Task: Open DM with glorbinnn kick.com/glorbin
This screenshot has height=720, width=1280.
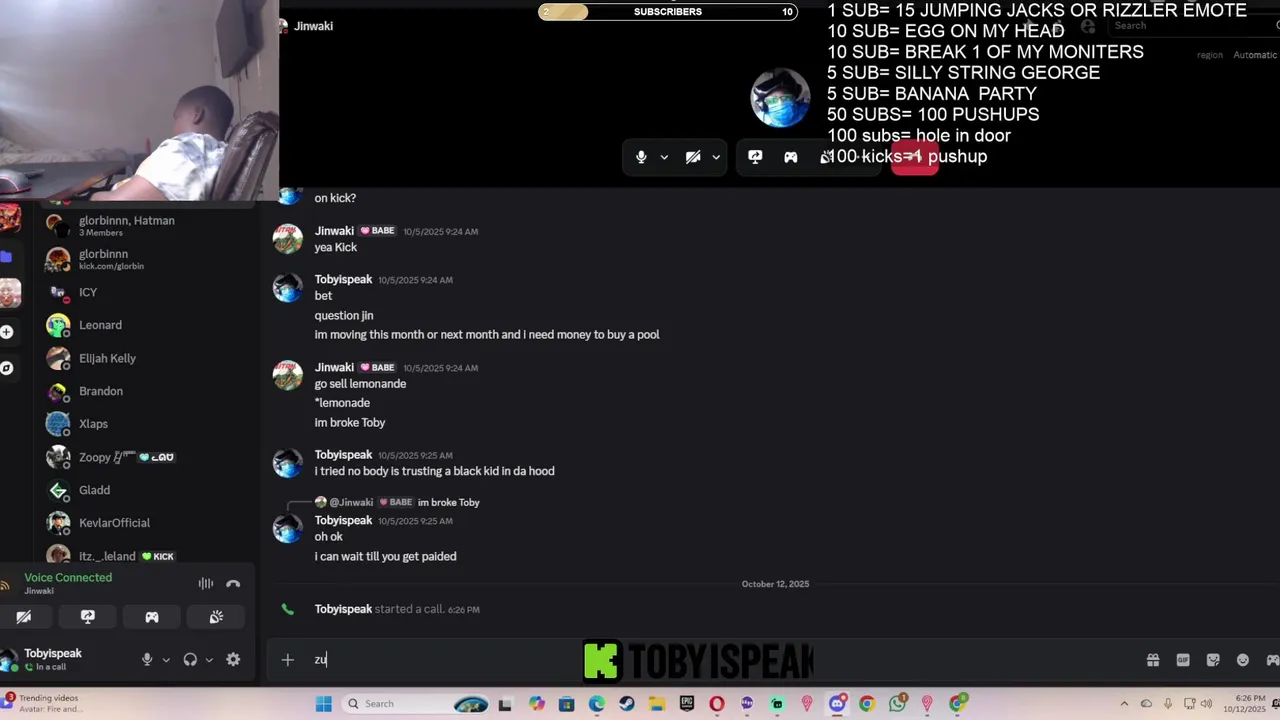Action: (x=148, y=260)
